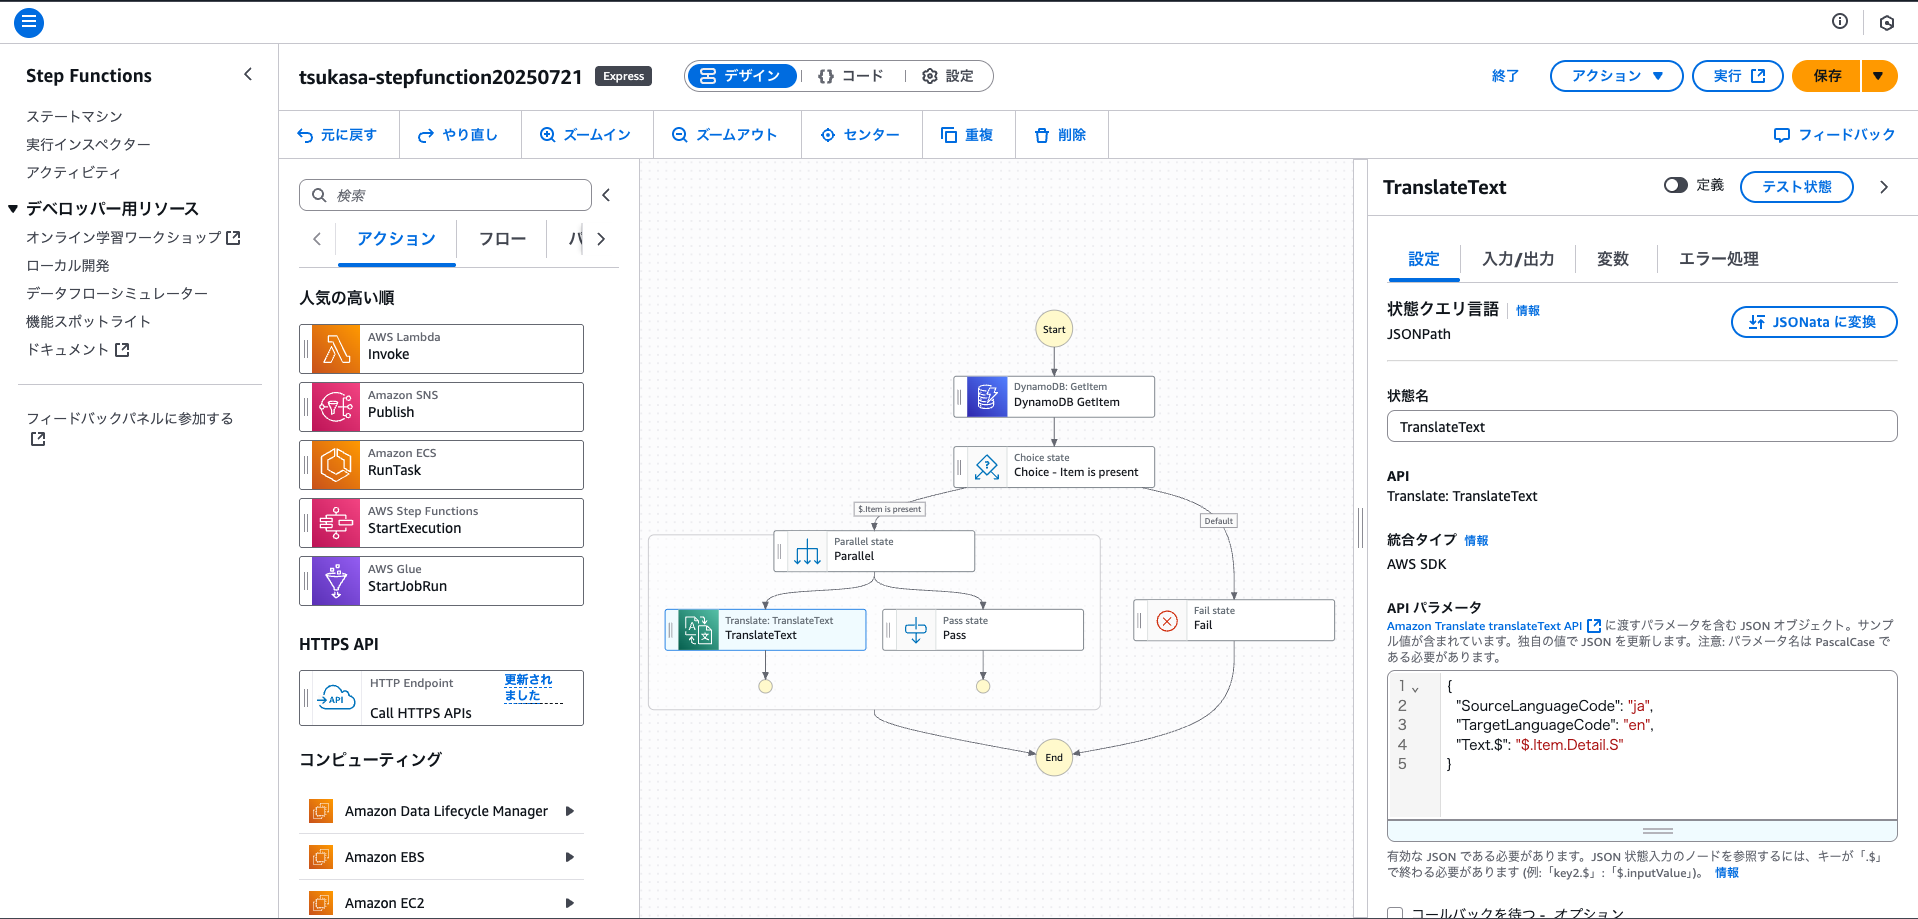Click the 実行 button
Screen dimensions: 1918x919
click(x=1737, y=76)
